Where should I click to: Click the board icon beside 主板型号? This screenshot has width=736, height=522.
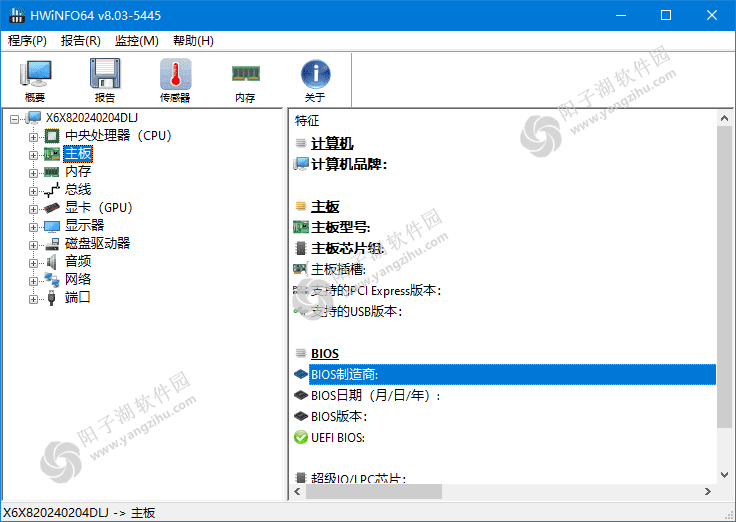[x=301, y=227]
